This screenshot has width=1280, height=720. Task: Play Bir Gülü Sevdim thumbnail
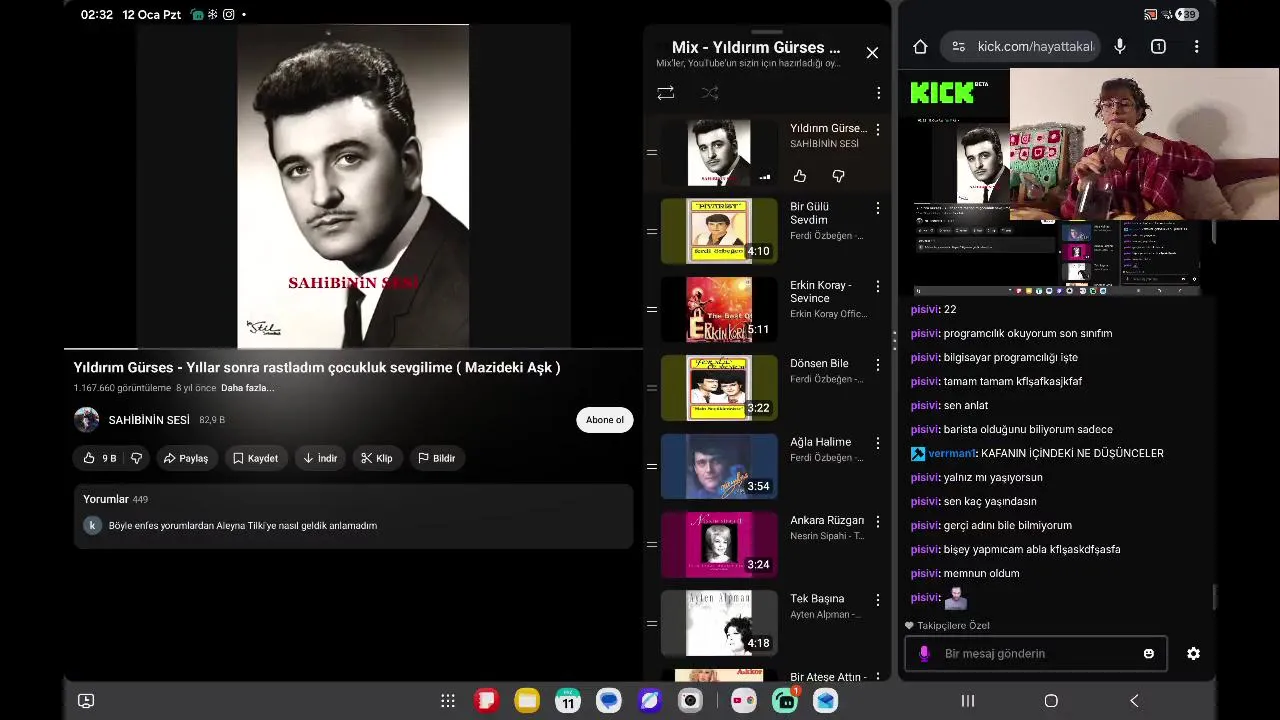[x=719, y=231]
